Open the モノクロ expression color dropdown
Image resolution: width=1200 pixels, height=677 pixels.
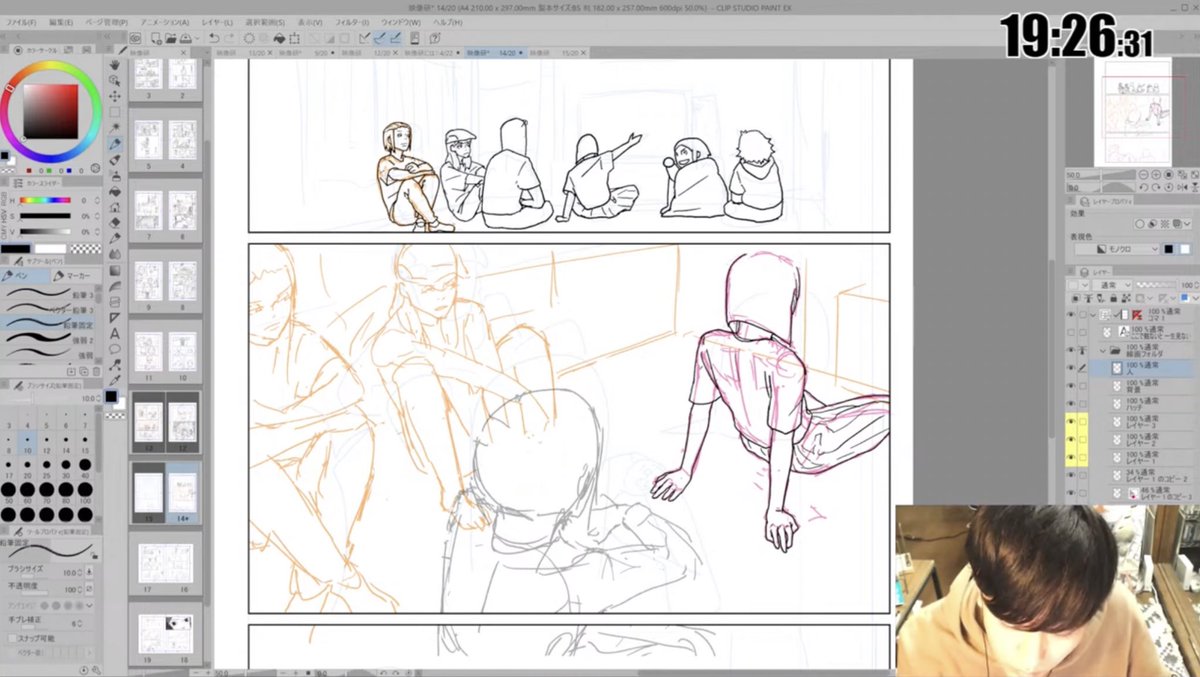click(1118, 249)
